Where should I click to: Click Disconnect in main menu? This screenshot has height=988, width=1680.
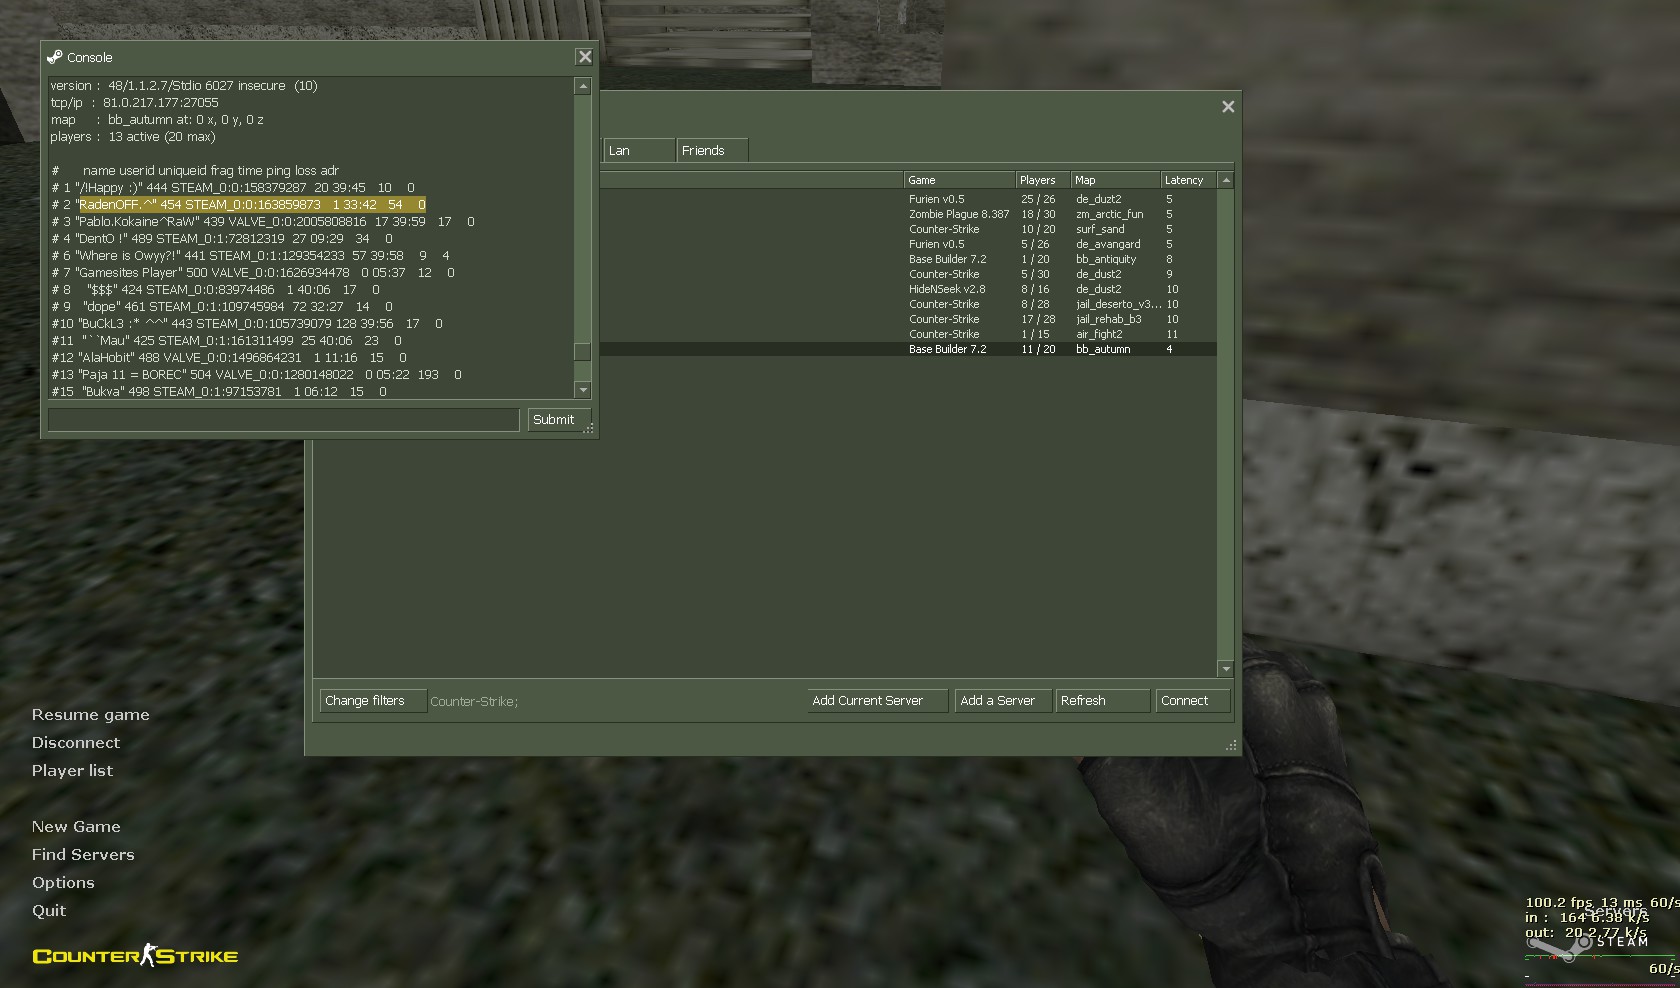coord(75,743)
